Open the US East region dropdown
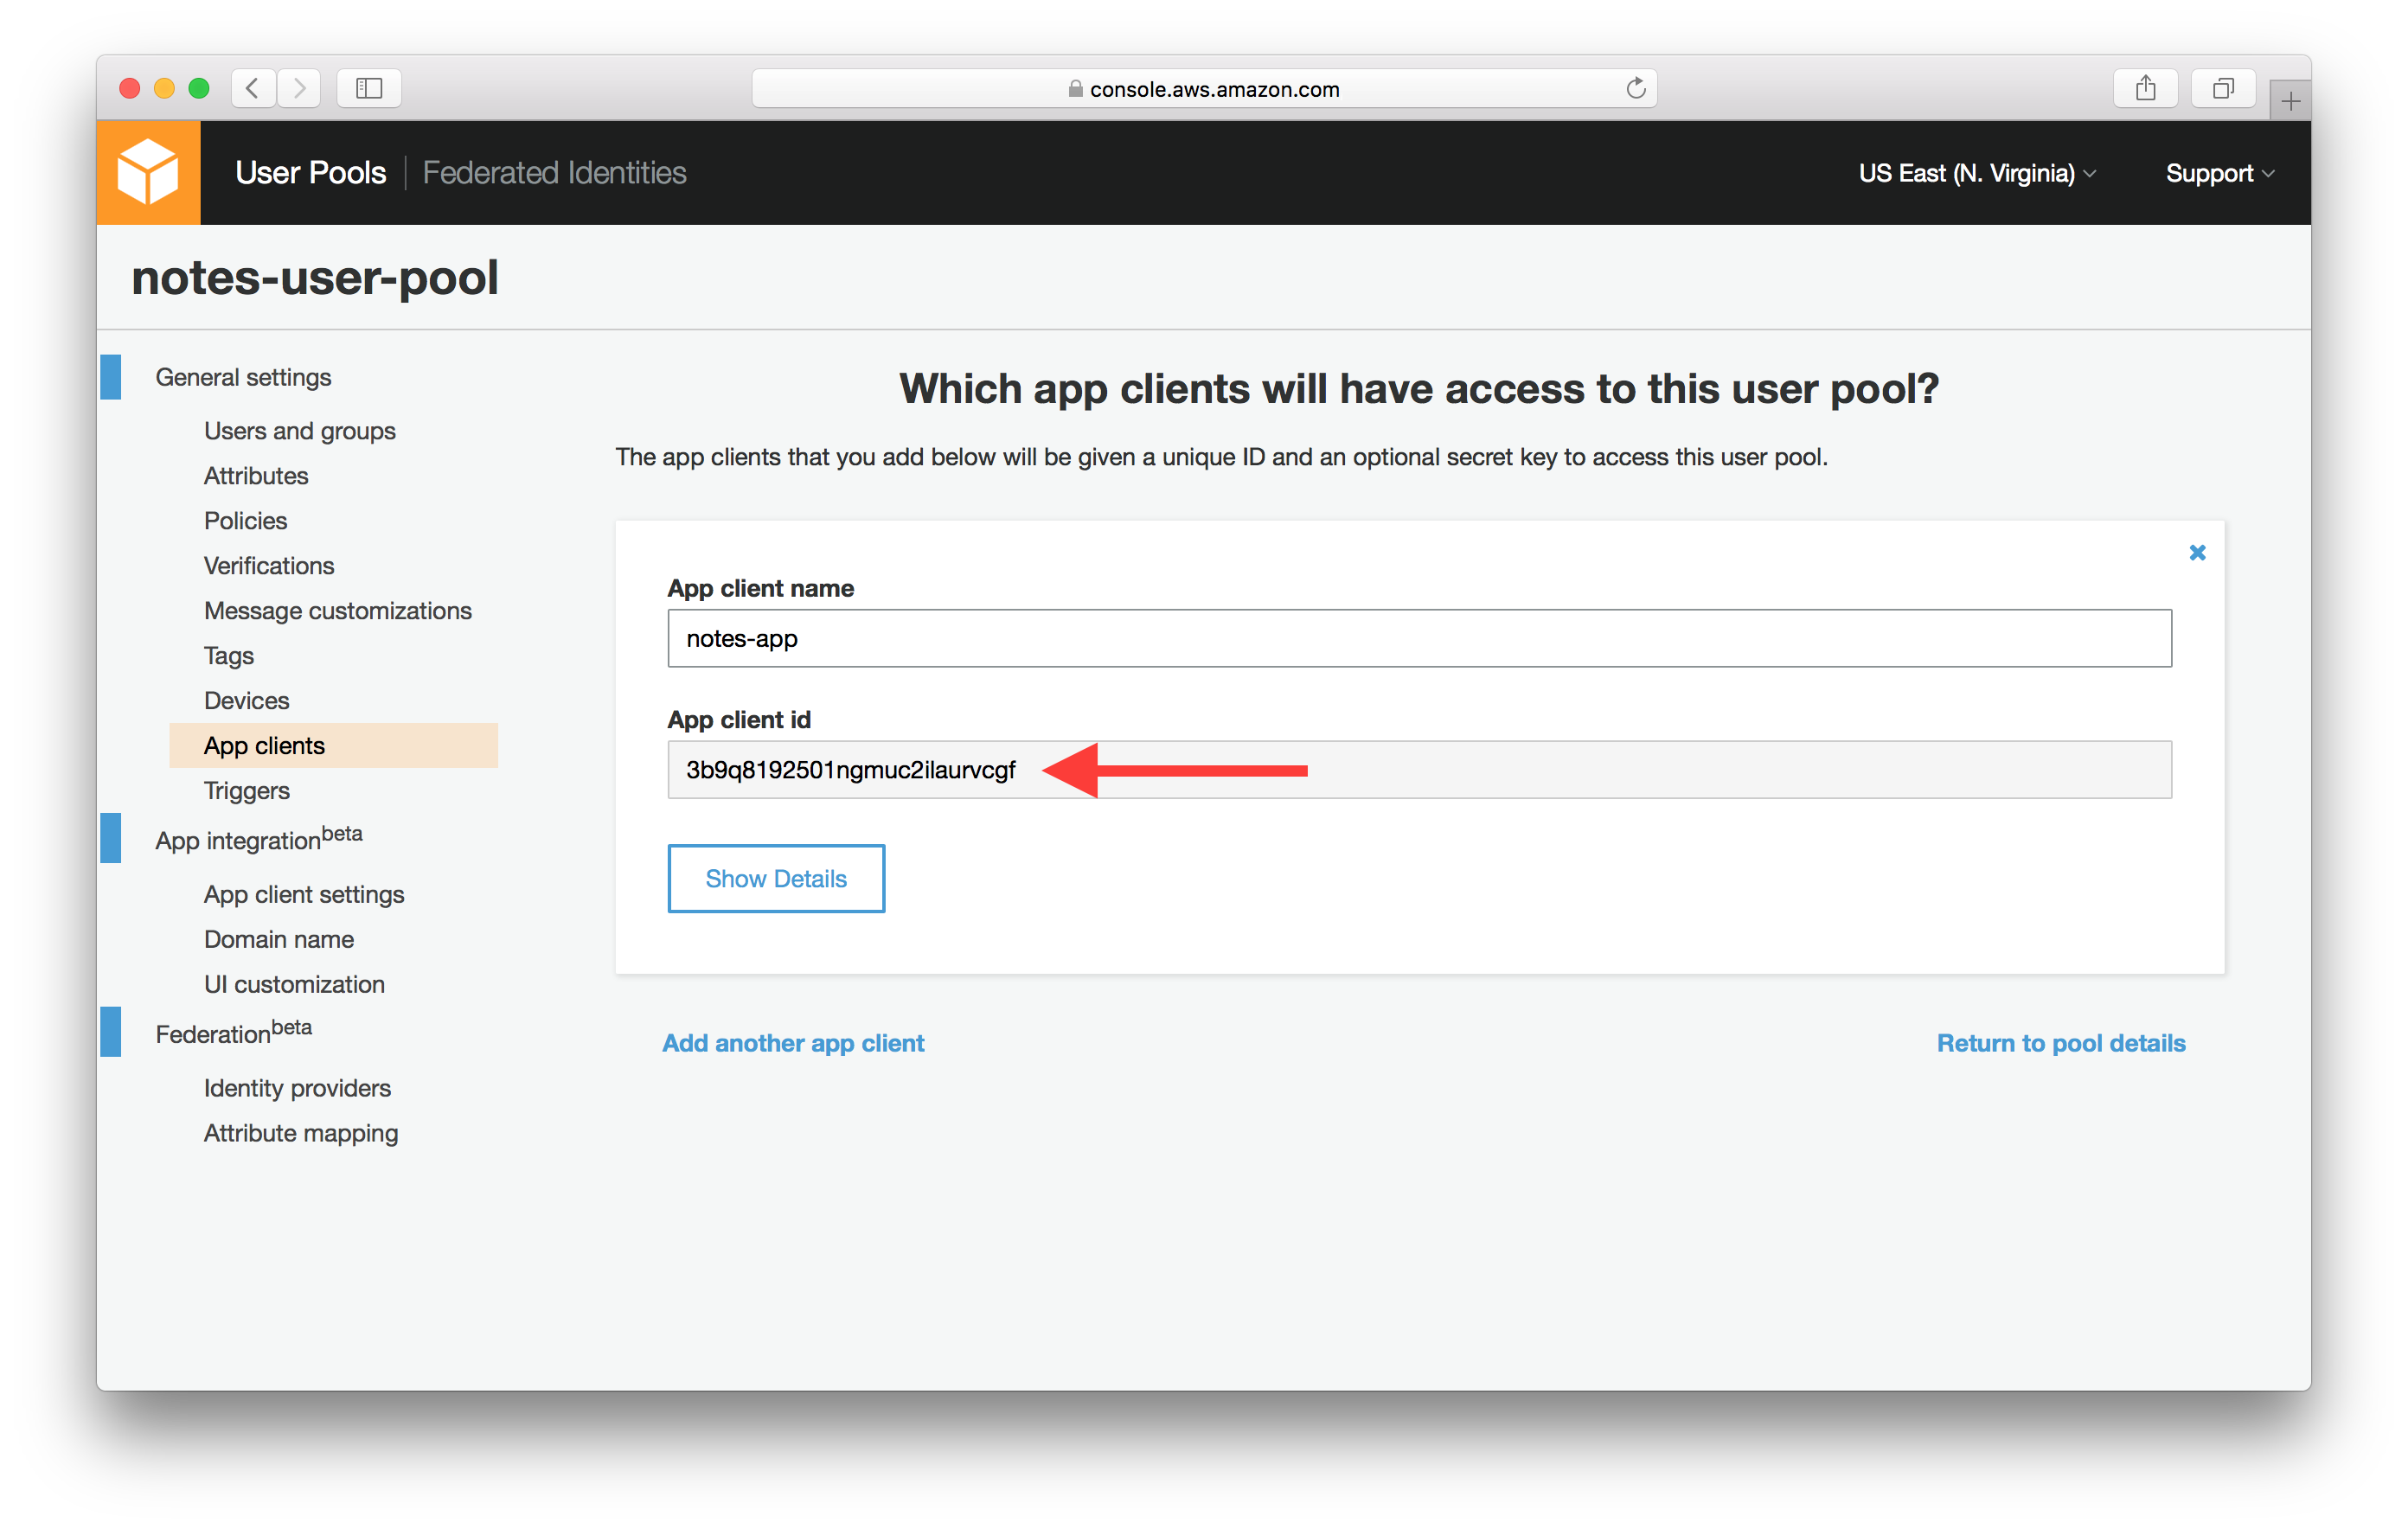The image size is (2408, 1529). pyautogui.click(x=1976, y=173)
